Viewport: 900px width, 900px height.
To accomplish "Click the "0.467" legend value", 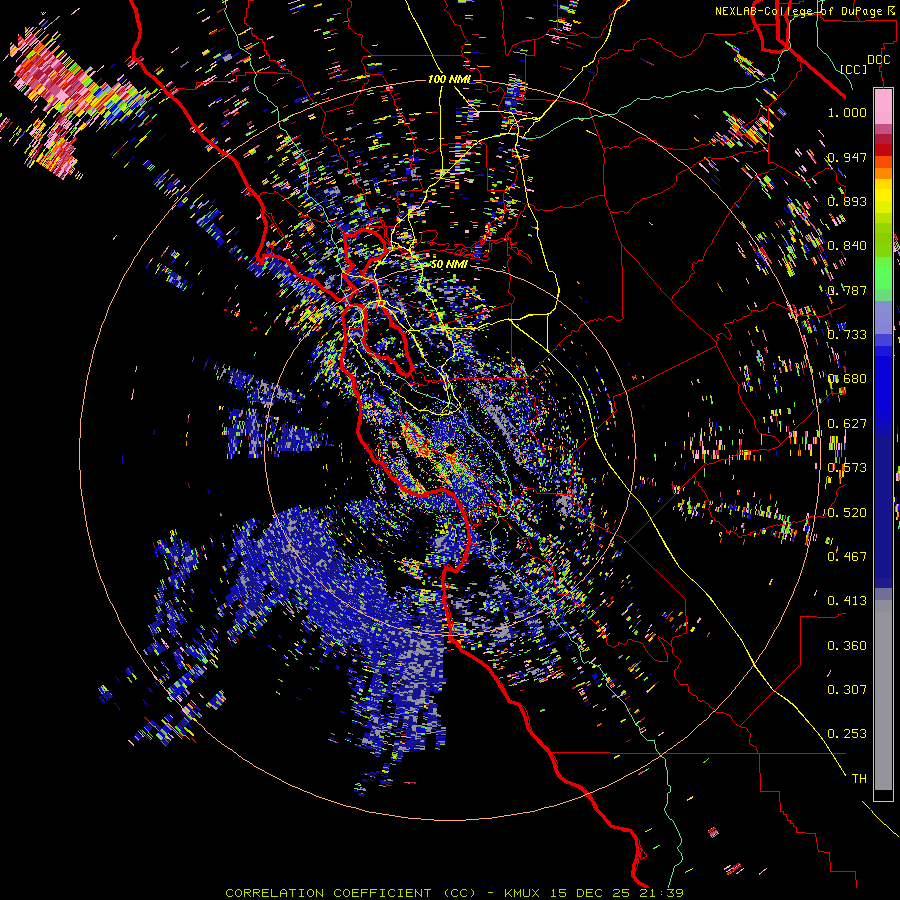I will (847, 556).
